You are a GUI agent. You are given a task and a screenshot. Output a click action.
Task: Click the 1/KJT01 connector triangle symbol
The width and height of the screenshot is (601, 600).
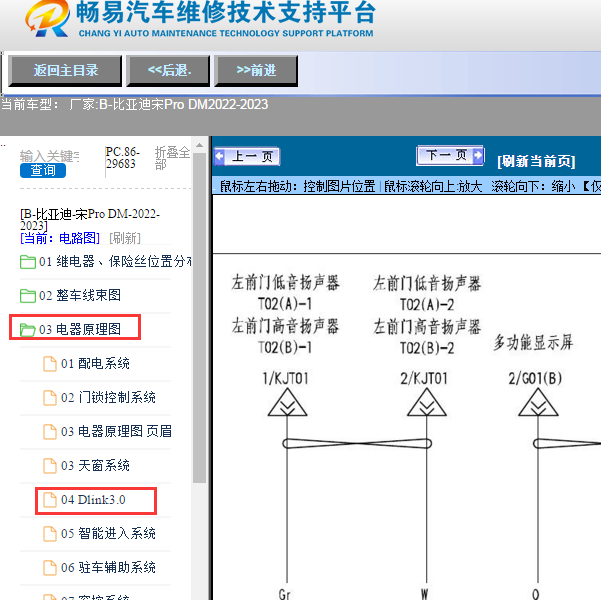point(287,403)
